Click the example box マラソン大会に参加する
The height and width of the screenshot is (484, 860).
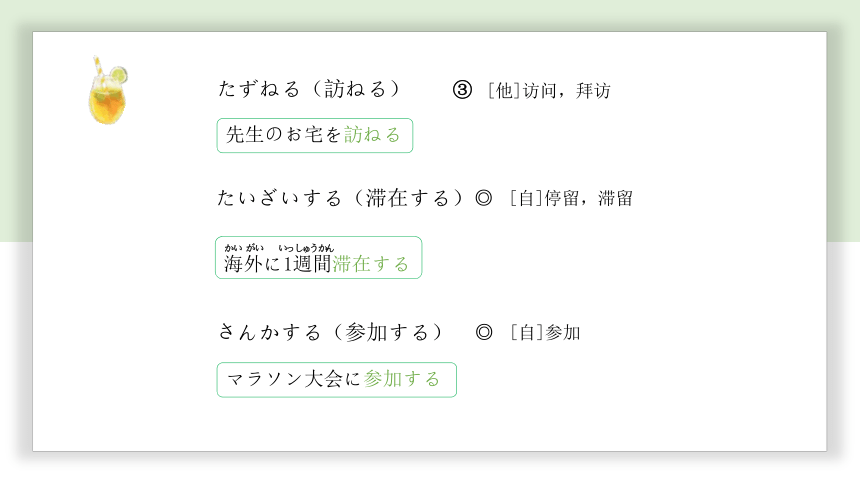pyautogui.click(x=337, y=380)
